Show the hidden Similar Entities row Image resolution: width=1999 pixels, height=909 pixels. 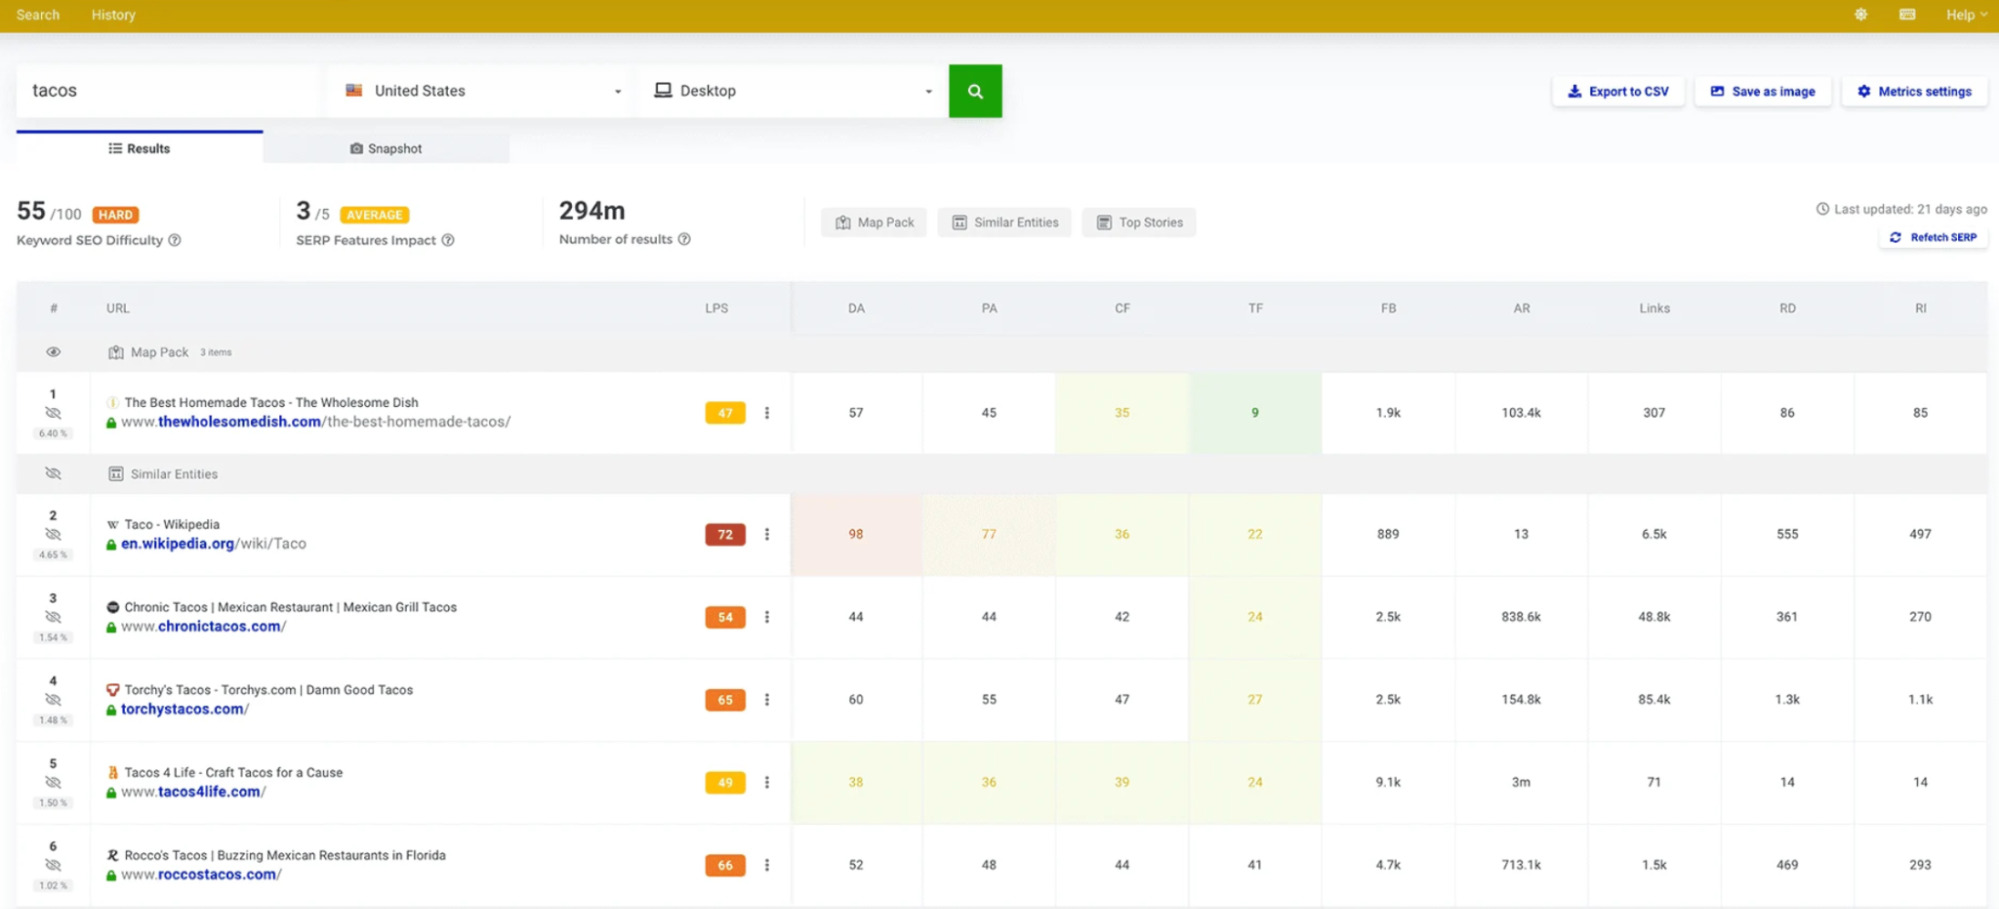53,473
